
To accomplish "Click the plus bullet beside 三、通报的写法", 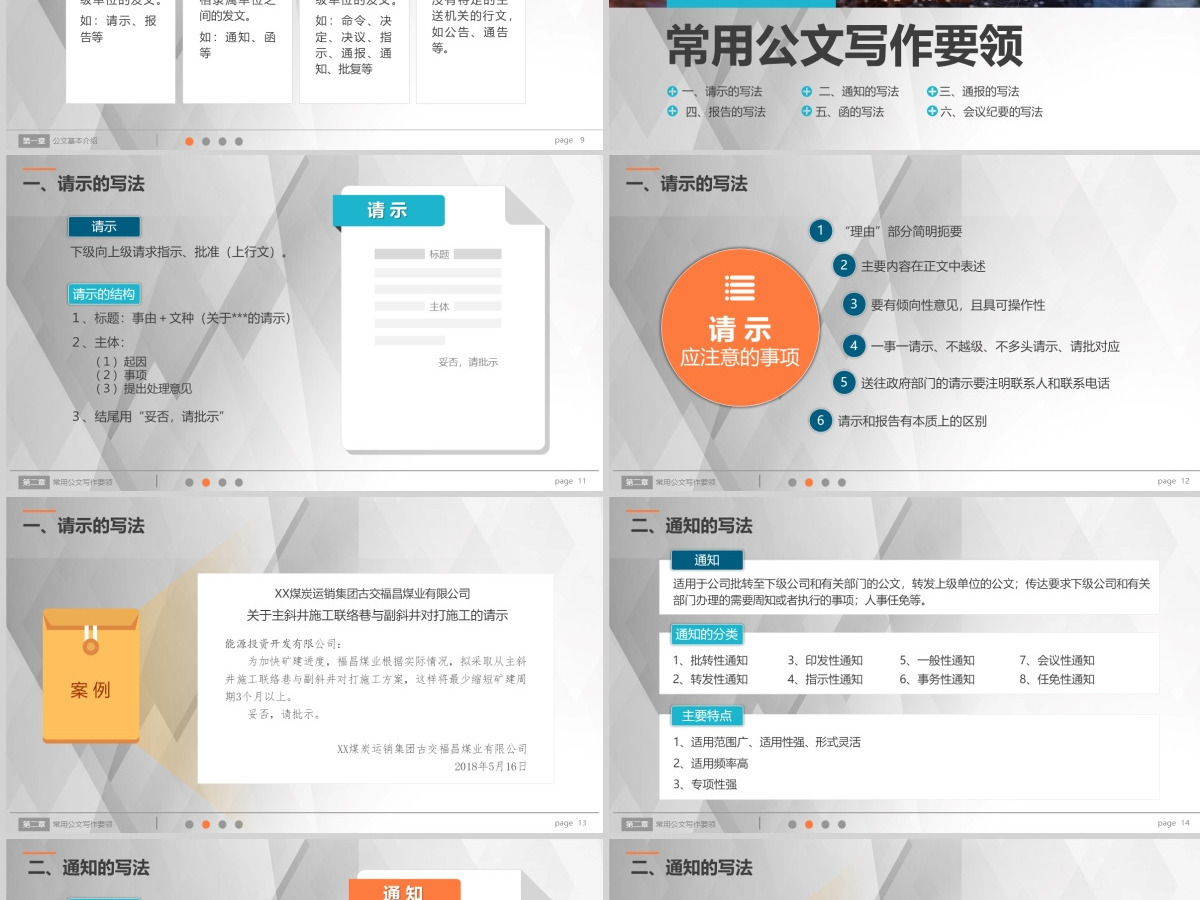I will [932, 91].
